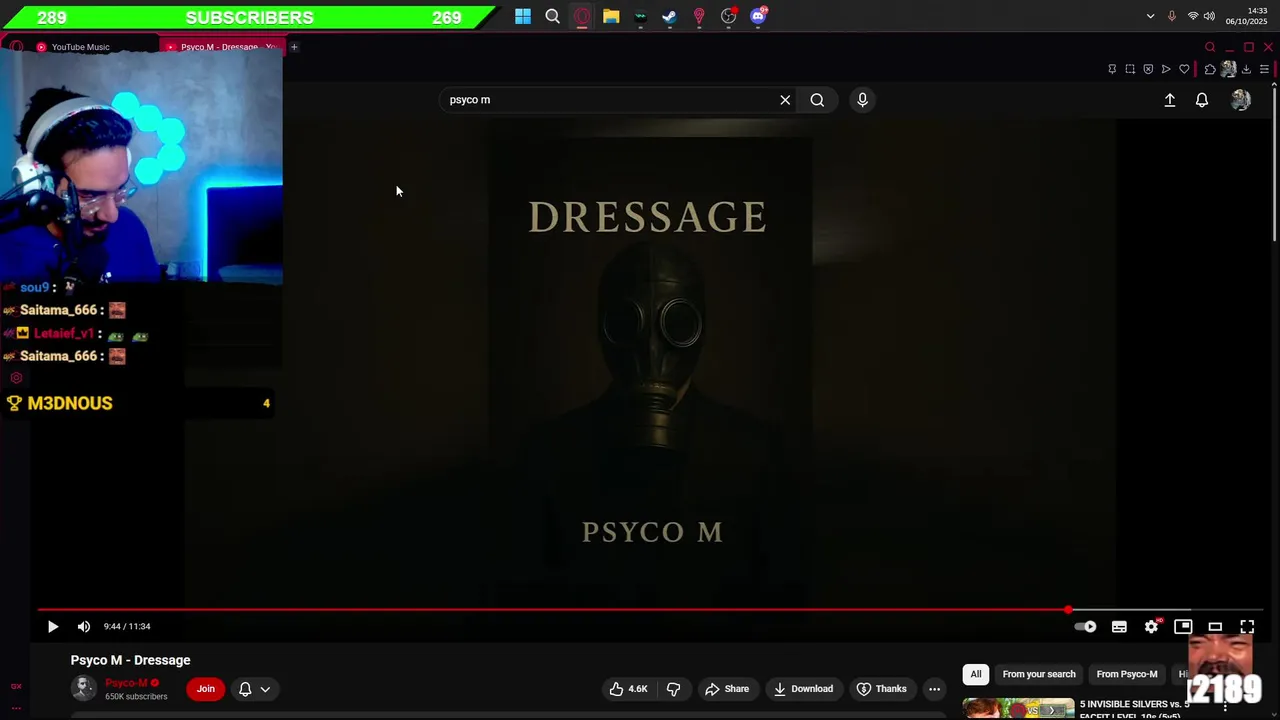The height and width of the screenshot is (720, 1280).
Task: Start voice search with microphone
Action: pos(862,100)
